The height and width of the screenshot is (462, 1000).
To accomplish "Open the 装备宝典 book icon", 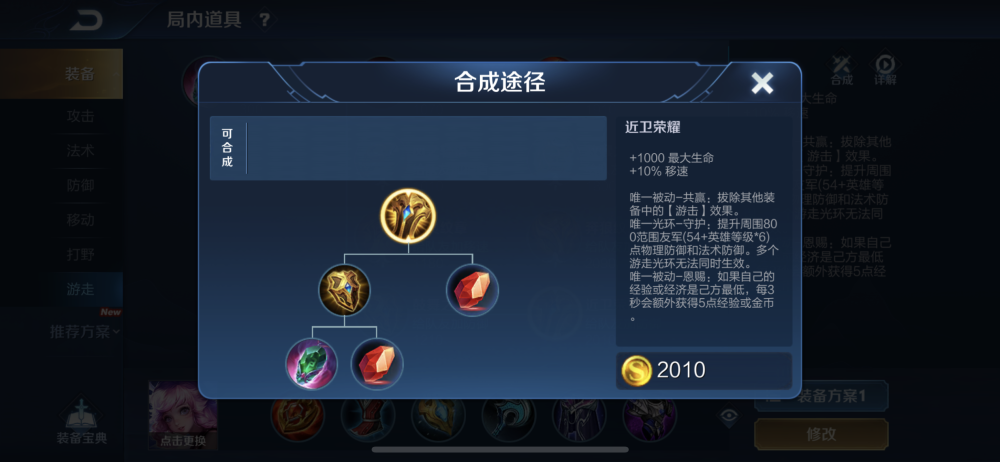I will (x=81, y=421).
